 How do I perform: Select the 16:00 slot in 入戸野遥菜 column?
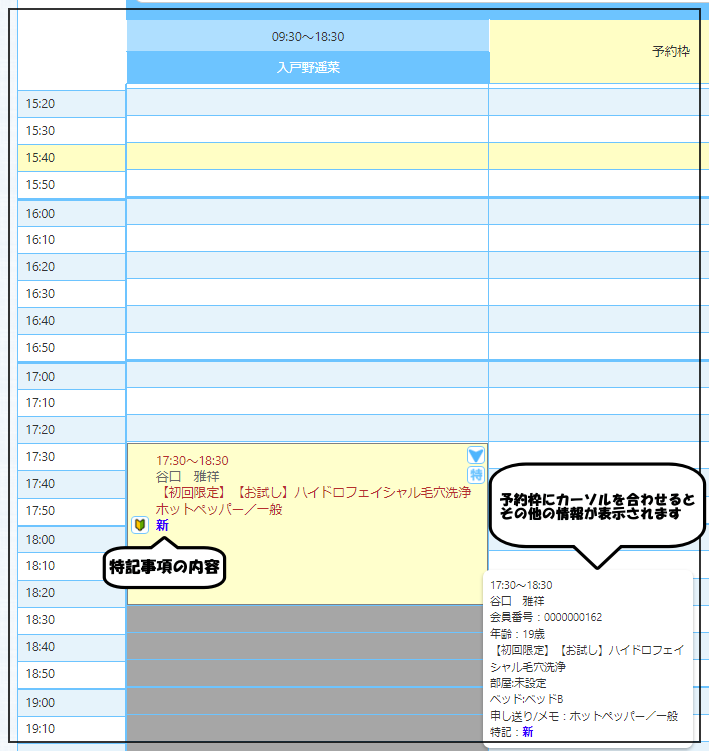pos(308,213)
